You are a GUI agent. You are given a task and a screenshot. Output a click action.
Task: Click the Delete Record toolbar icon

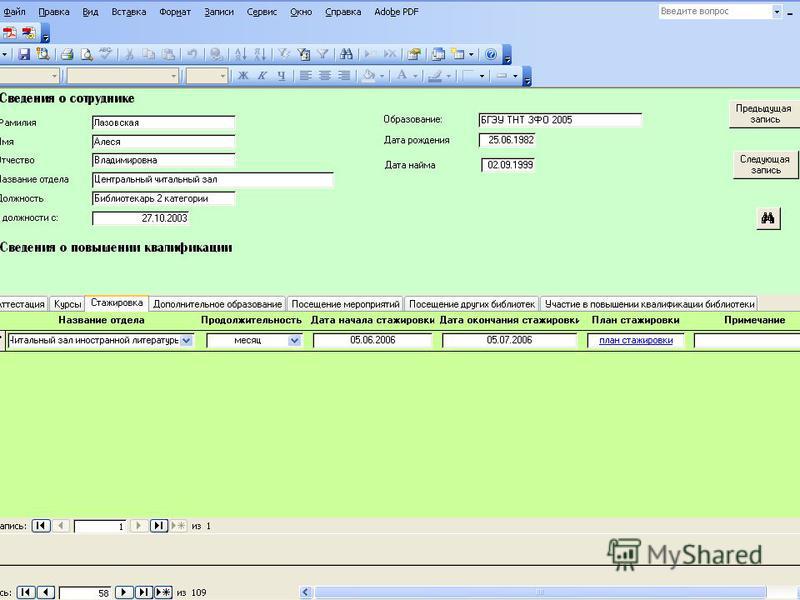coord(389,54)
